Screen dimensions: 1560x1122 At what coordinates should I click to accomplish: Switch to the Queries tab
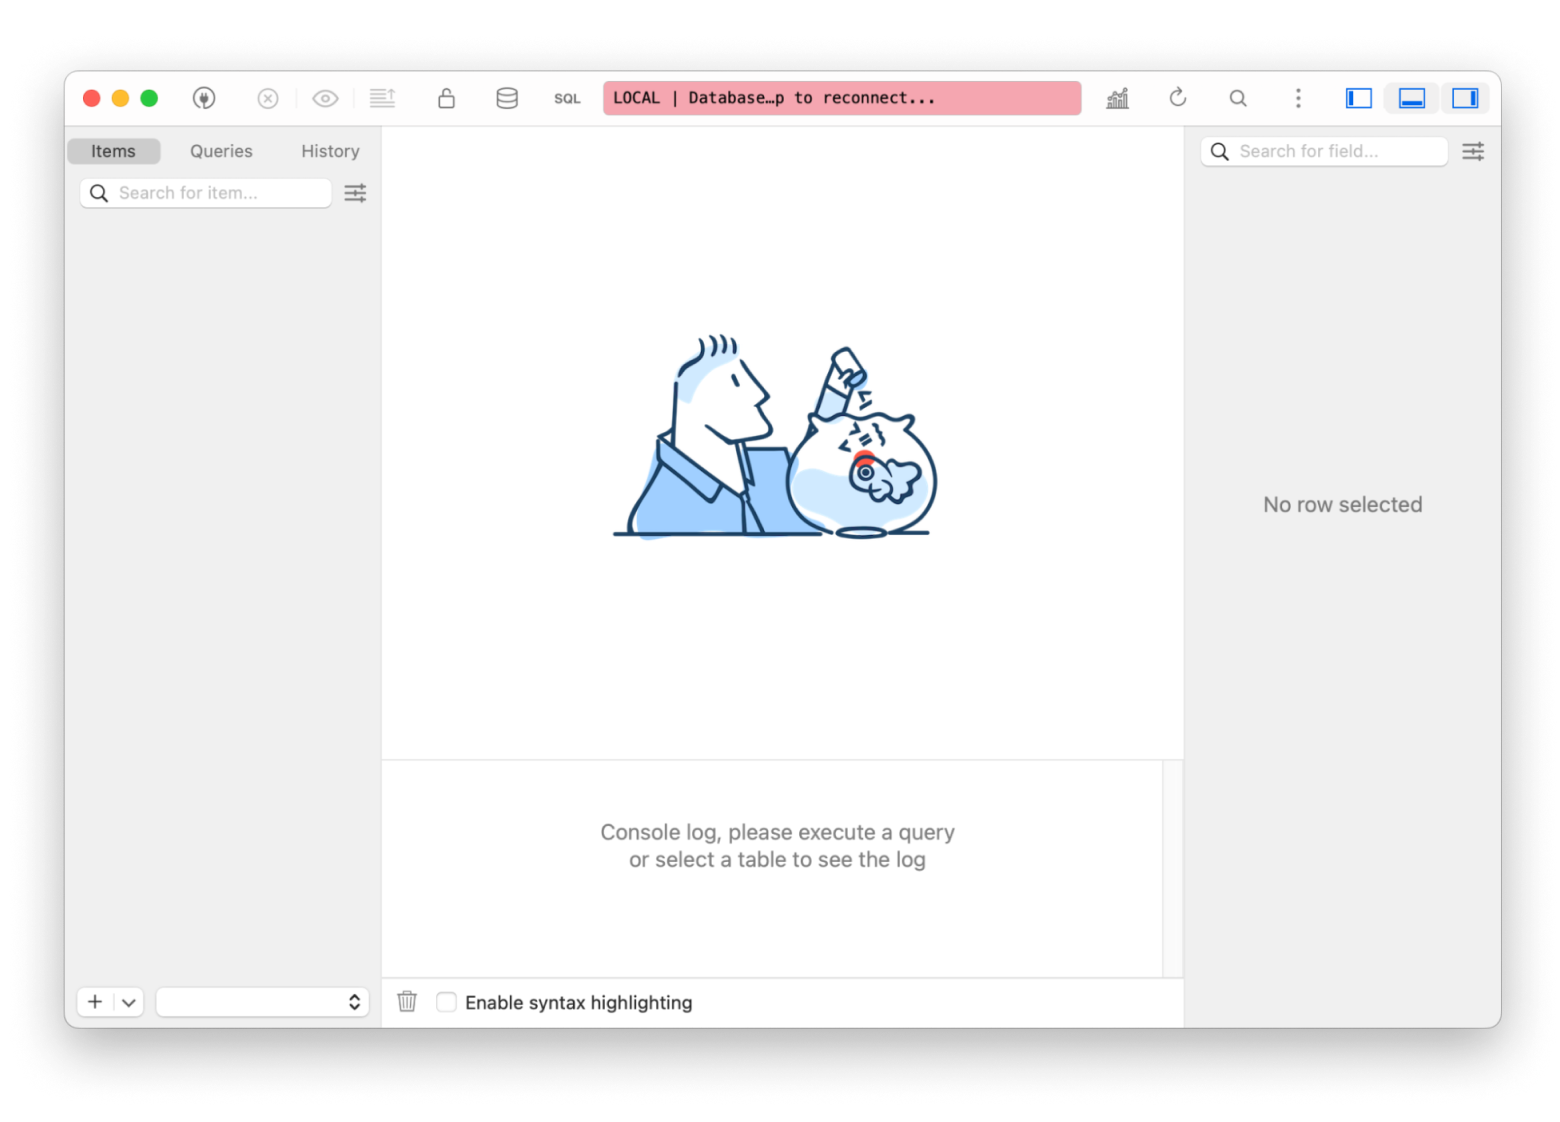tap(221, 151)
